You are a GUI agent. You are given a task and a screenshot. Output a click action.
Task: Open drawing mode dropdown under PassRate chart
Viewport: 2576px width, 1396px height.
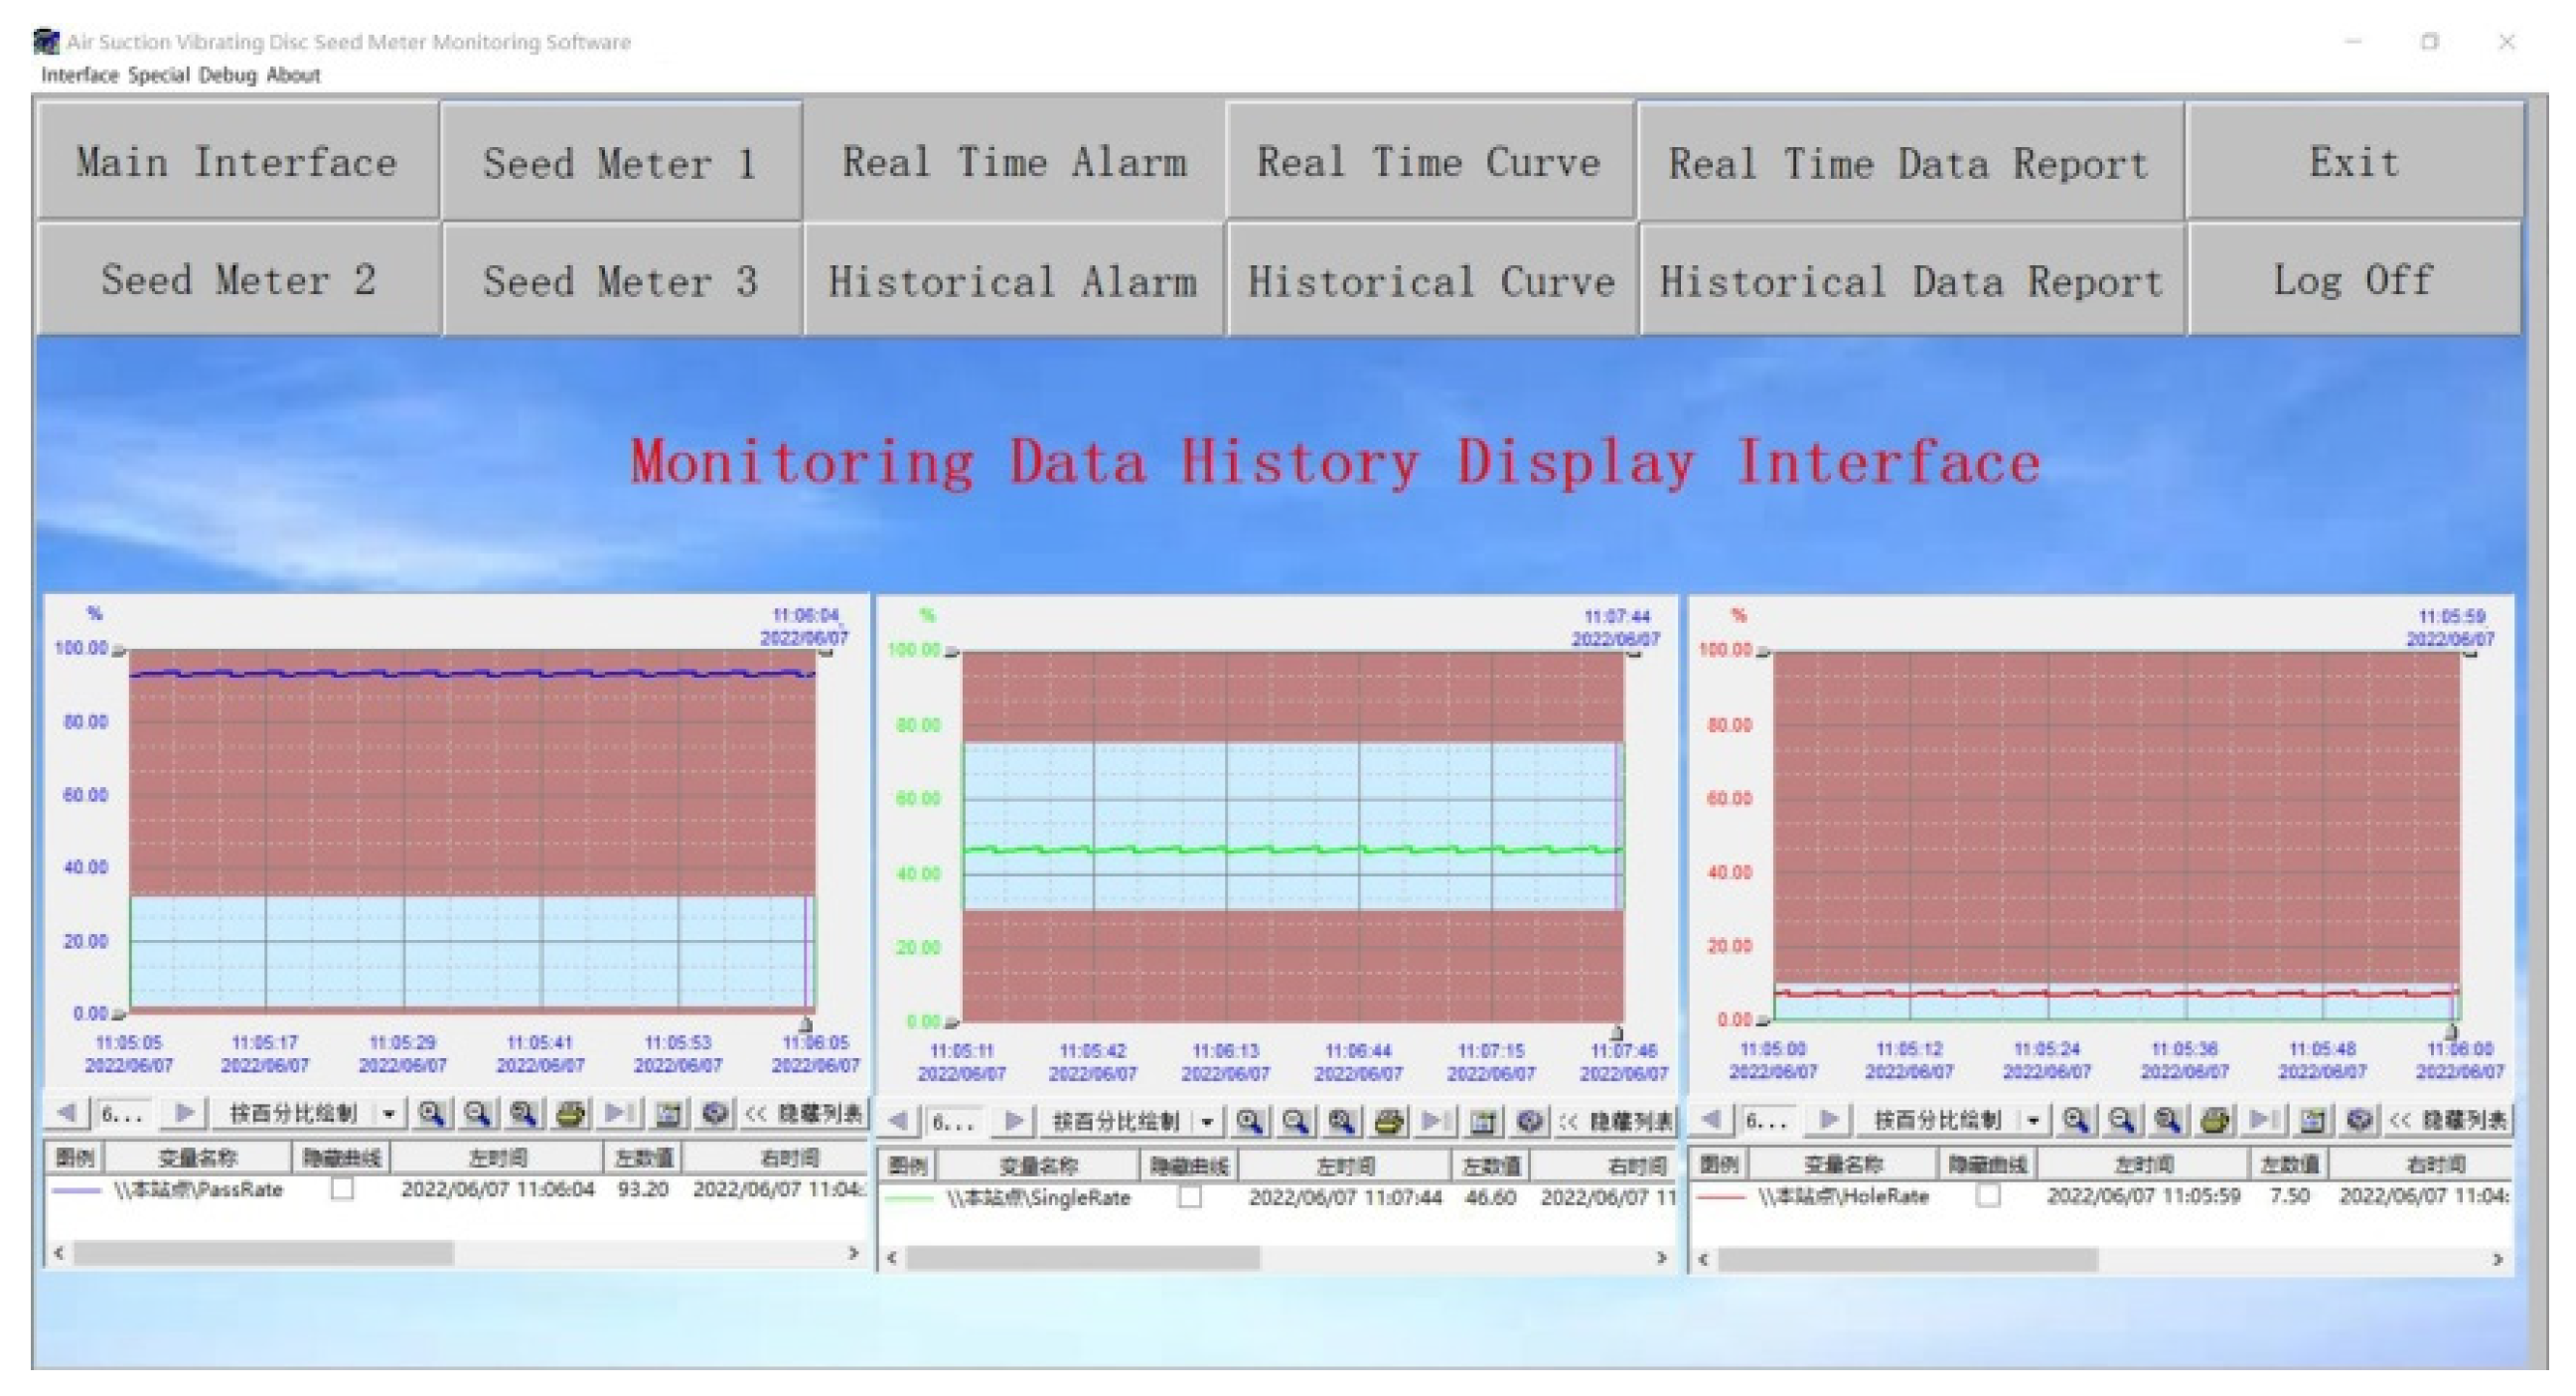pos(388,1113)
